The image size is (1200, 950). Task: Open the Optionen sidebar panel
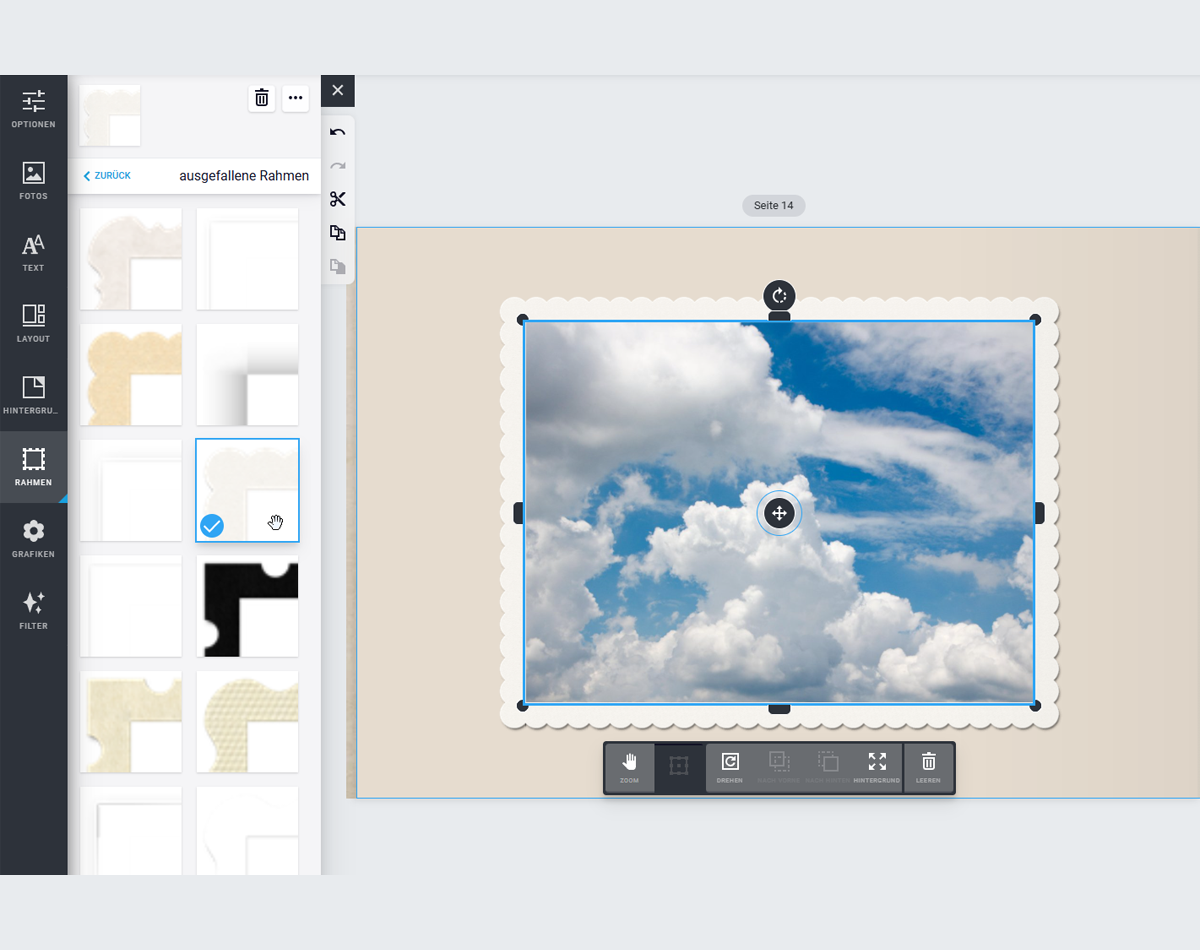(x=33, y=110)
